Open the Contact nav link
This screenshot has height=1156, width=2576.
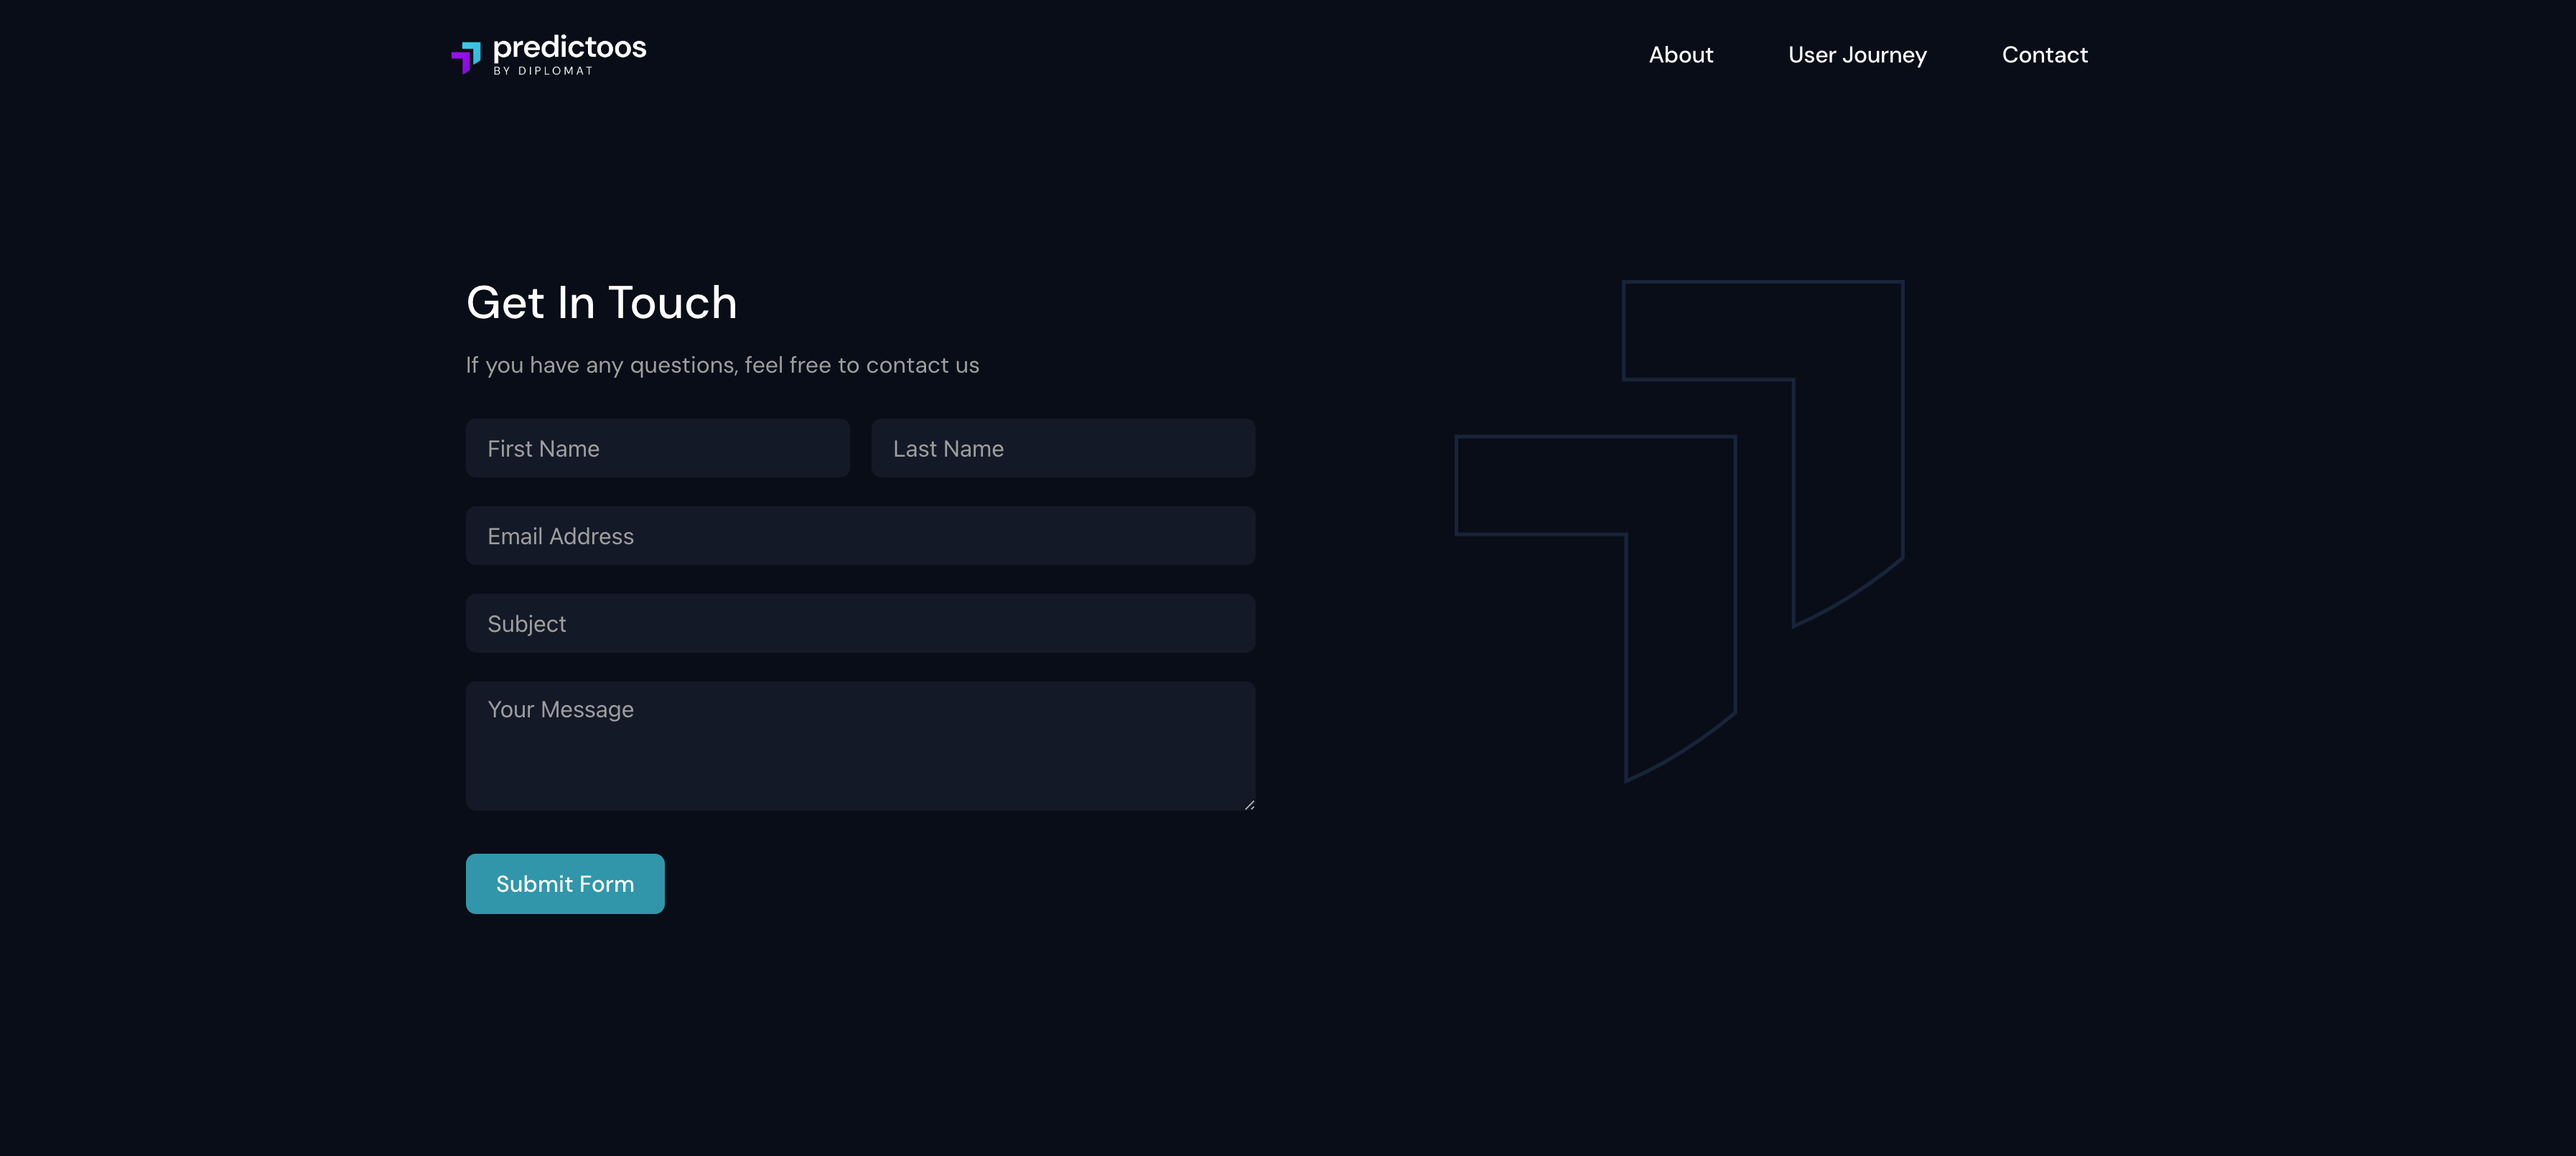coord(2044,55)
